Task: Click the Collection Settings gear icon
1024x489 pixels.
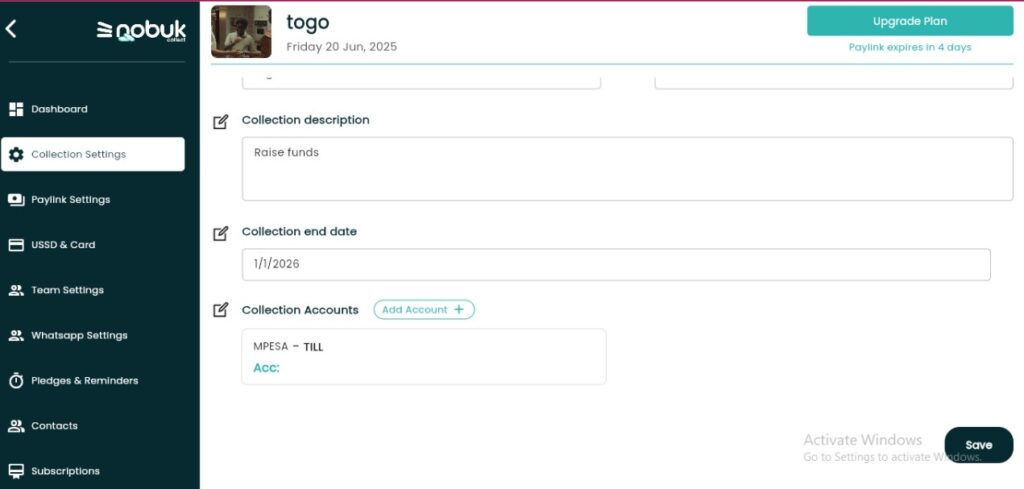Action: click(16, 154)
